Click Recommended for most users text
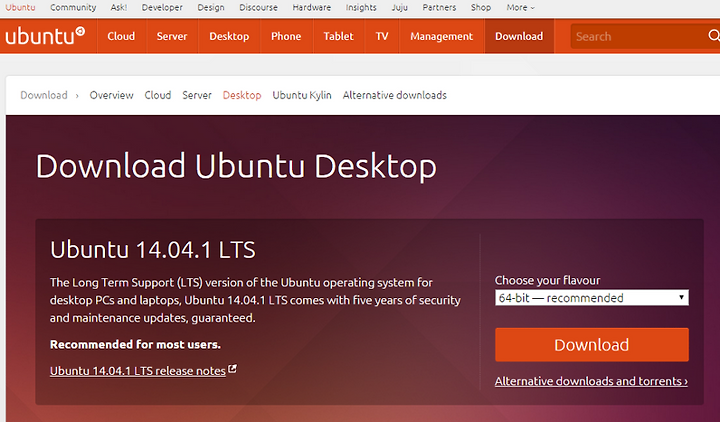 coord(135,344)
